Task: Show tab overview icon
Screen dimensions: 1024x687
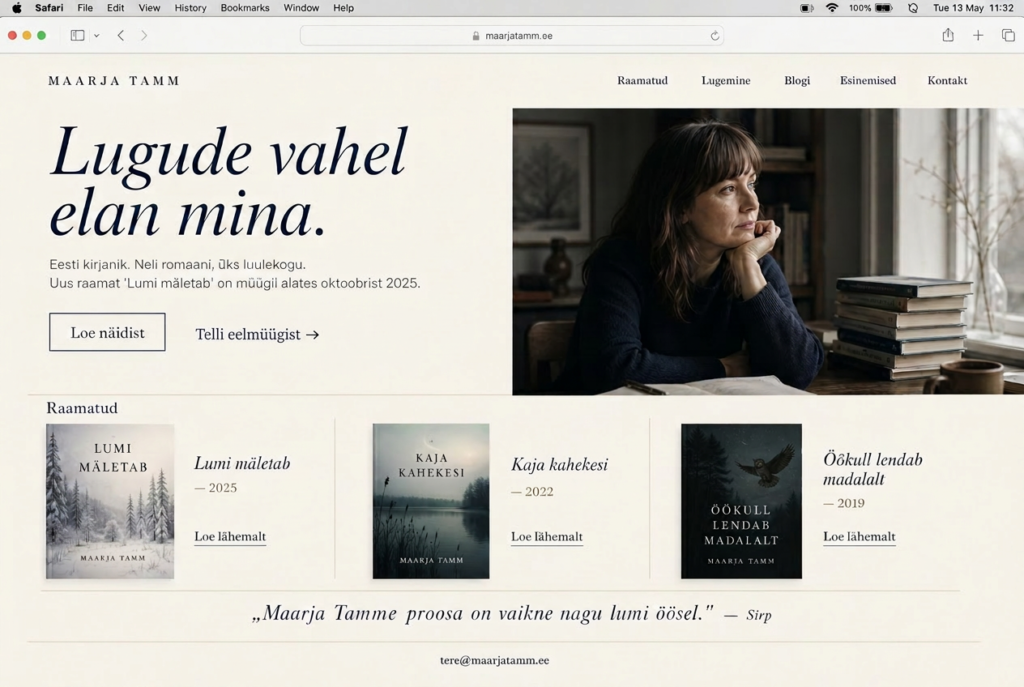Action: pyautogui.click(x=1008, y=35)
